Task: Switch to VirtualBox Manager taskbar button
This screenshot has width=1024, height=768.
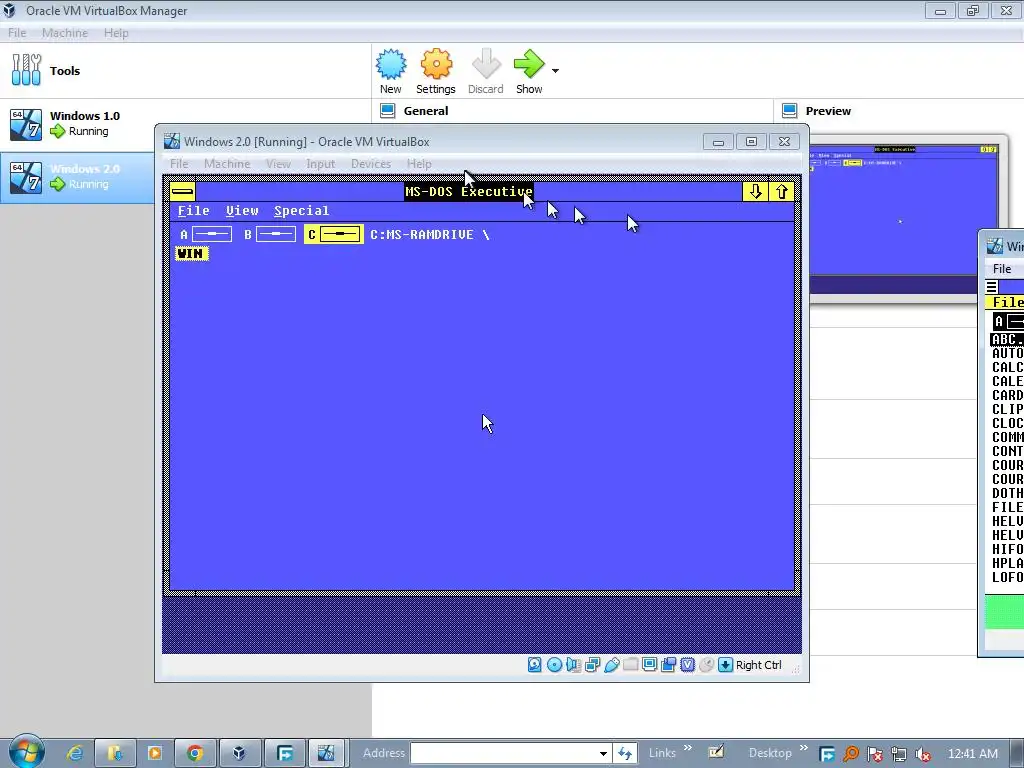Action: tap(239, 753)
